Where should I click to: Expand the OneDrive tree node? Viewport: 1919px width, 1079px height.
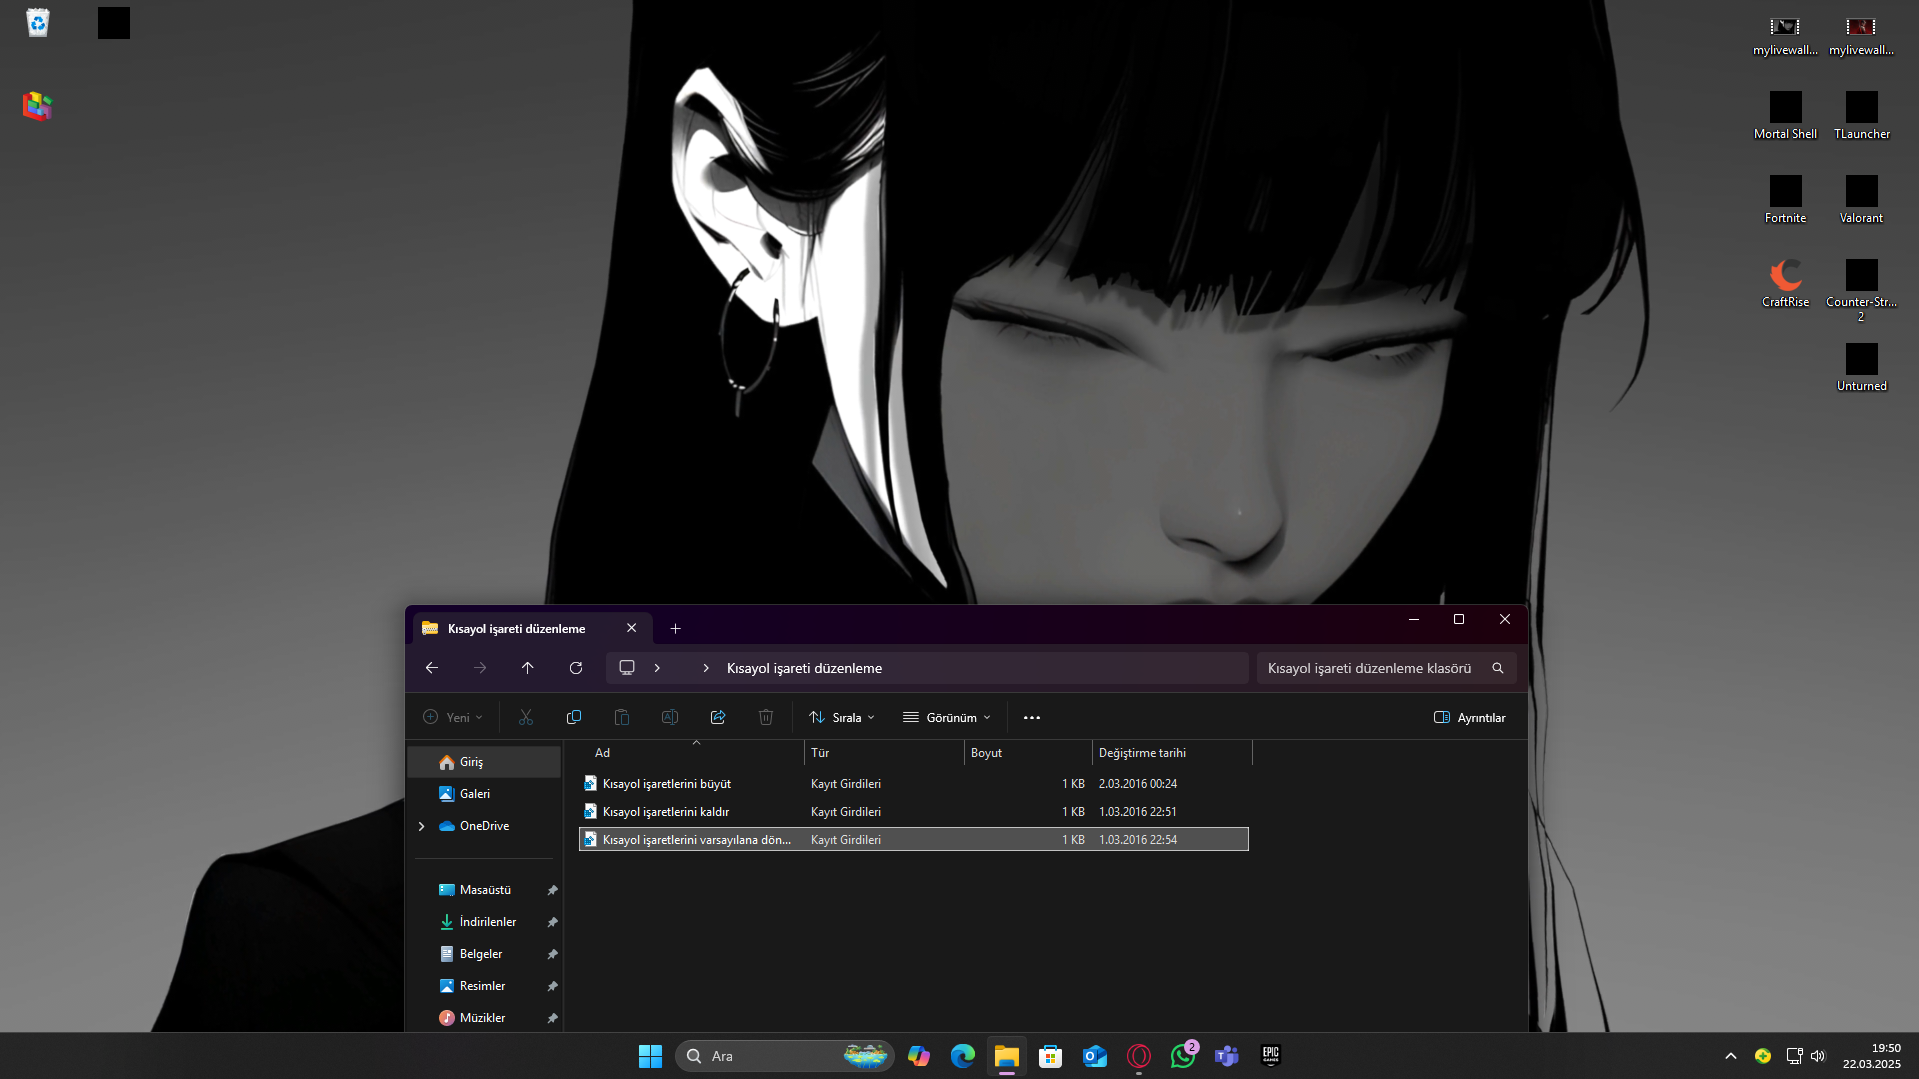422,826
